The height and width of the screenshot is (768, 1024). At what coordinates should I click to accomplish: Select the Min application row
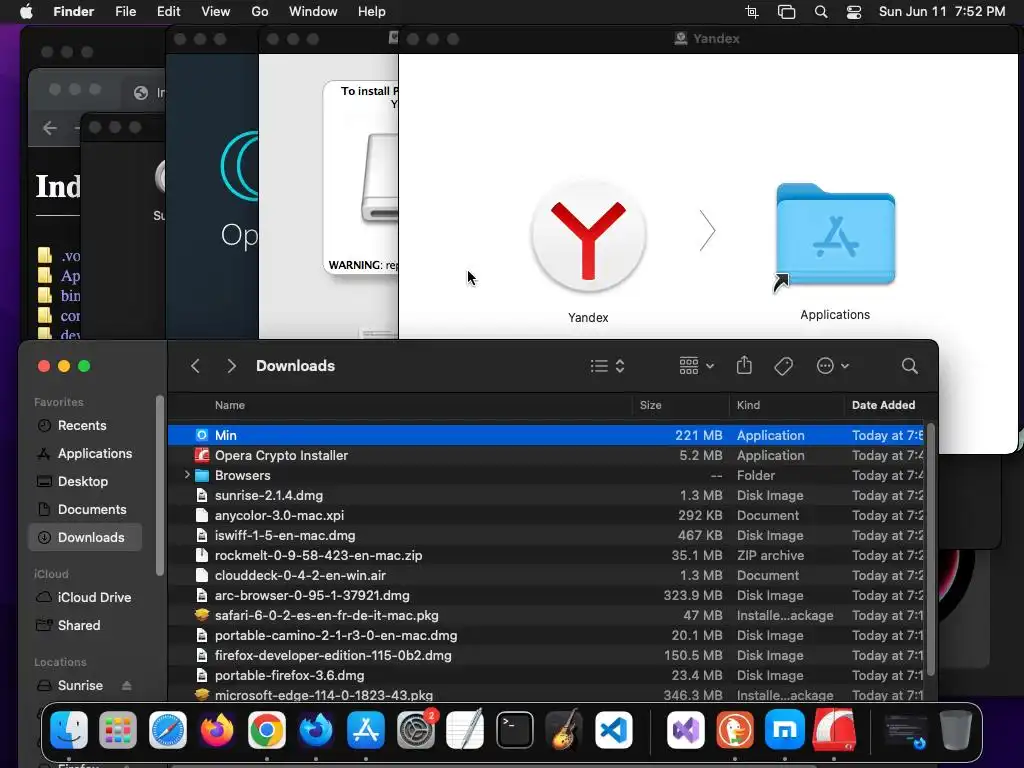click(546, 435)
